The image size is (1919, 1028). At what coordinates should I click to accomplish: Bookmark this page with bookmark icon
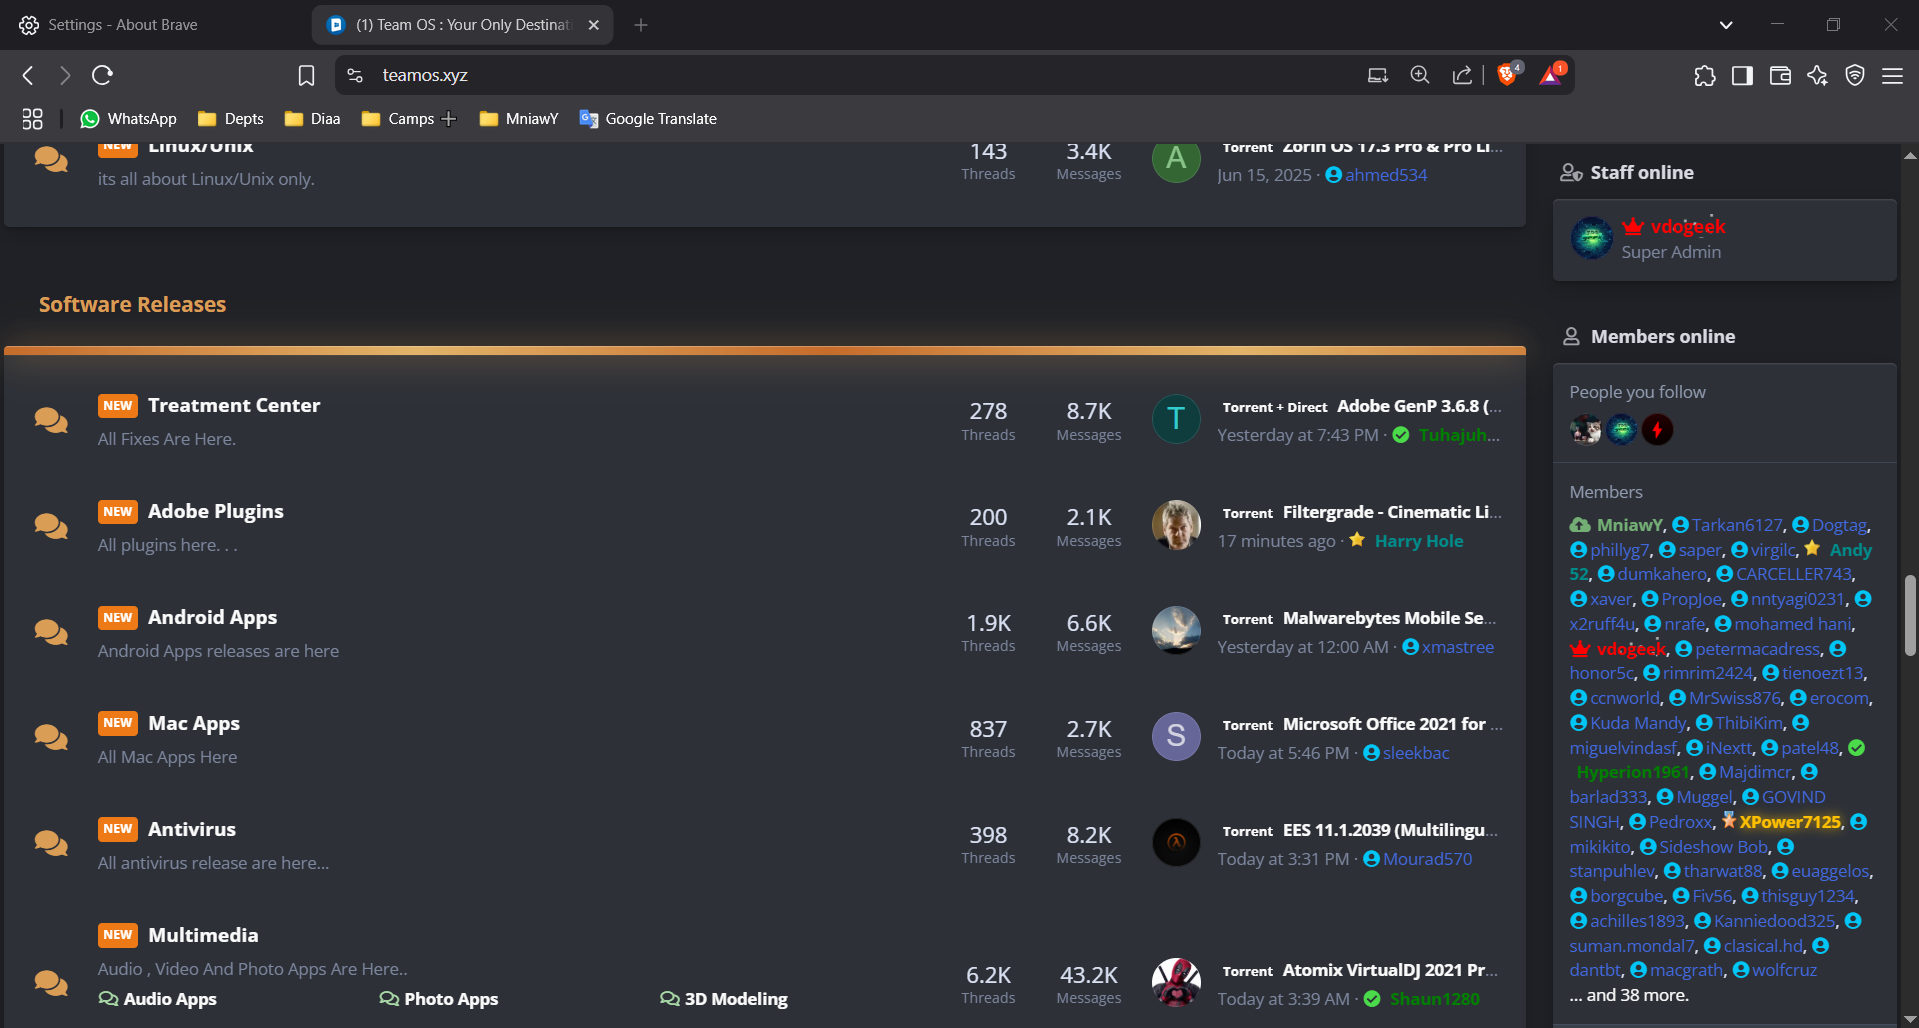click(306, 75)
